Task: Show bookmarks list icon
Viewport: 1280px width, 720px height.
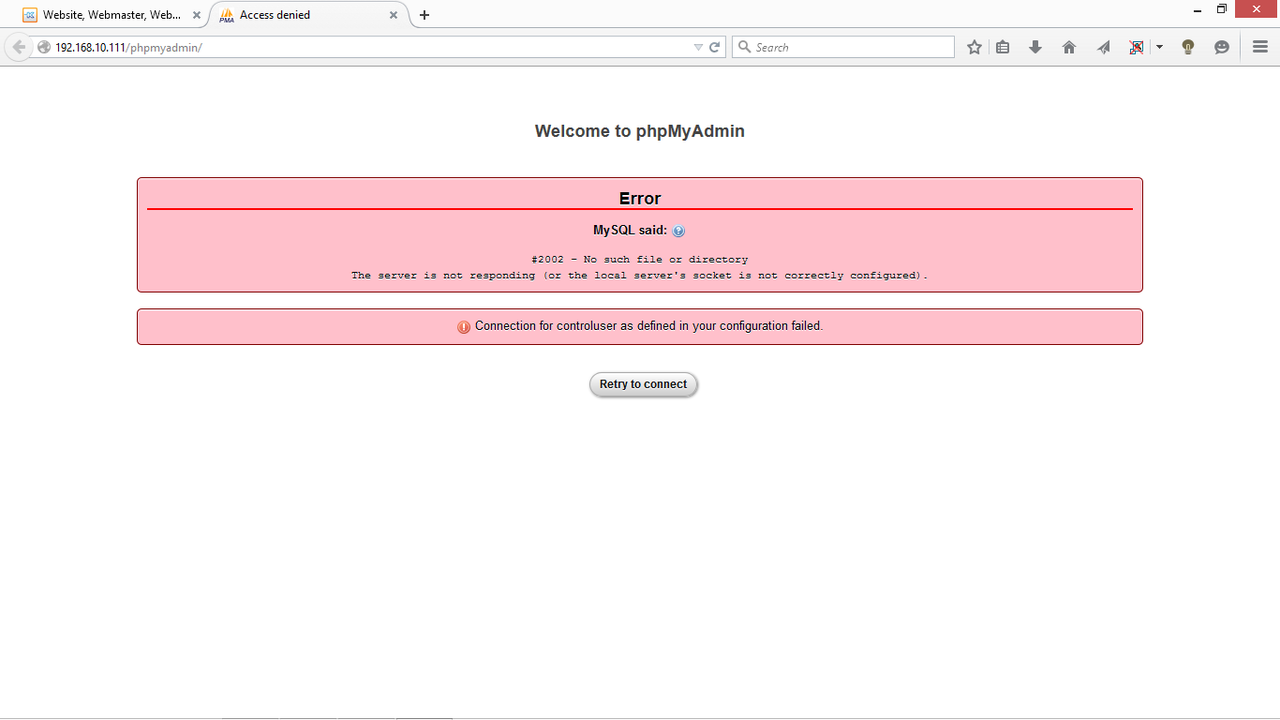Action: point(1003,47)
